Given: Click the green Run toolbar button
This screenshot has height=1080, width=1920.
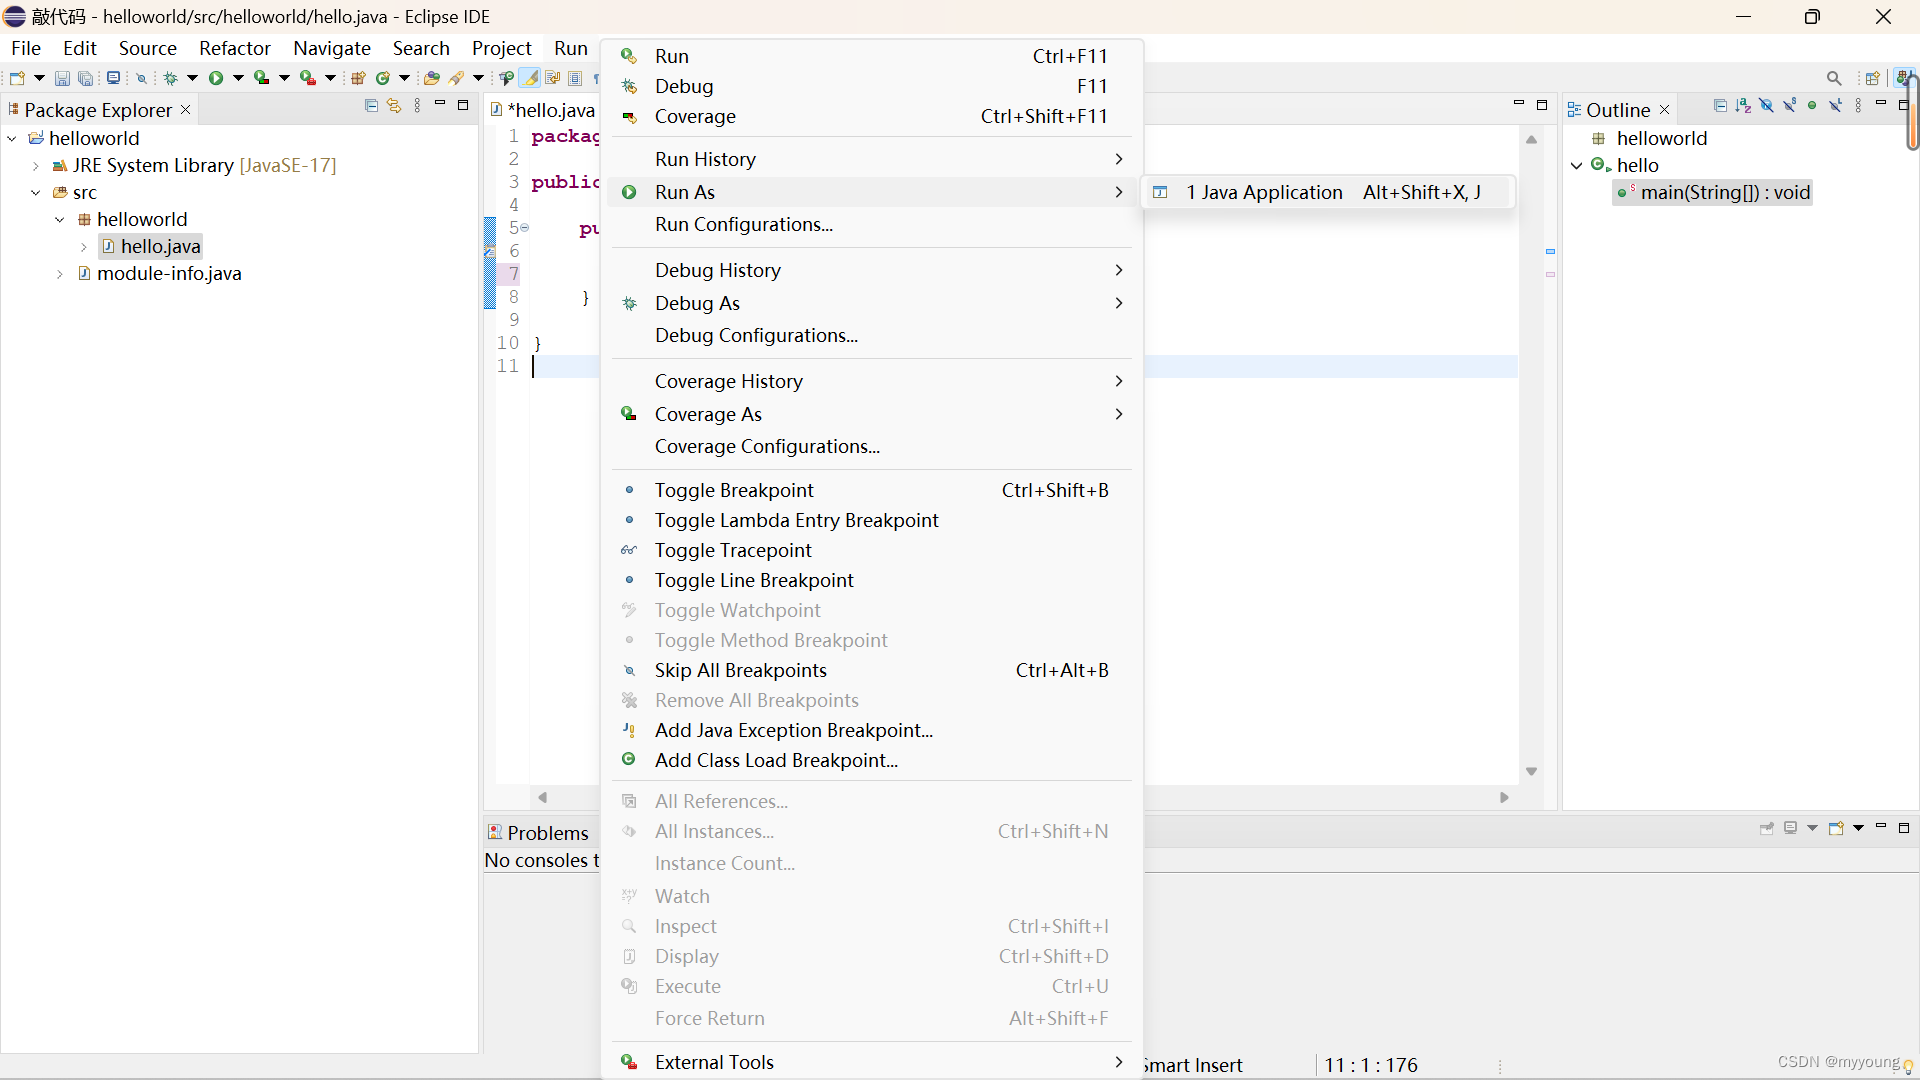Looking at the screenshot, I should coord(216,78).
